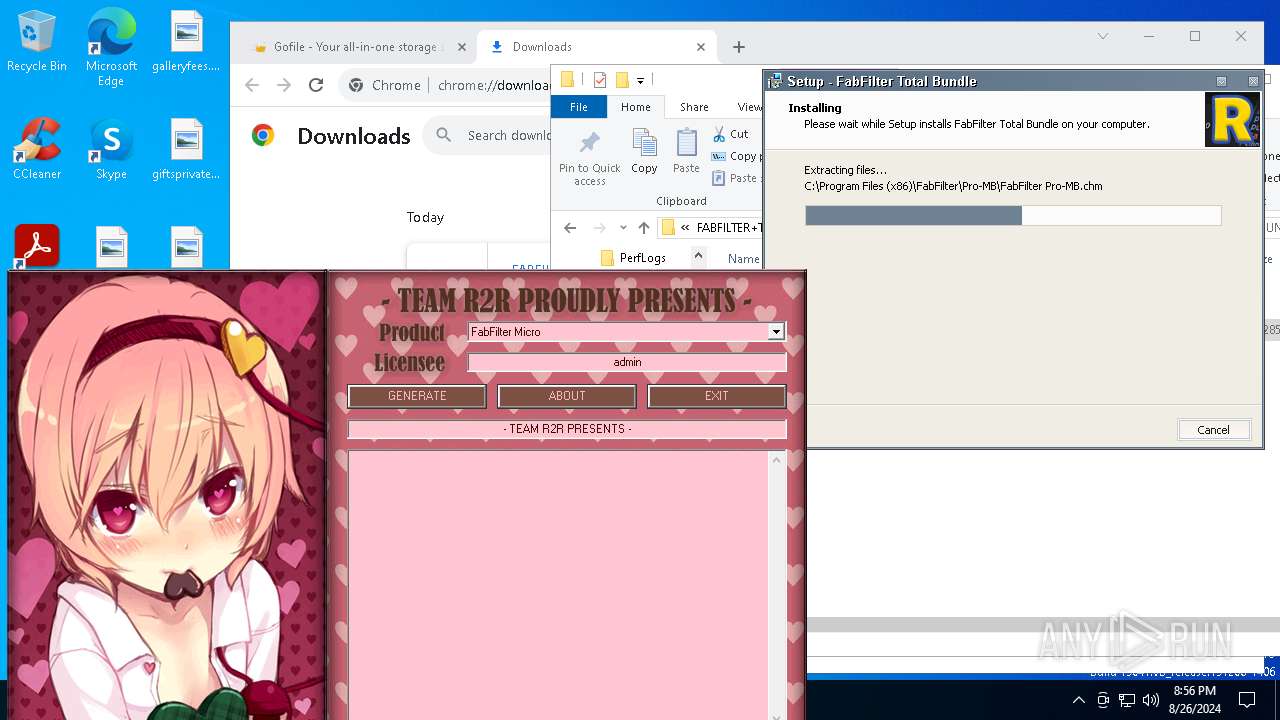Open the File menu in Explorer
The height and width of the screenshot is (720, 1280).
coord(579,107)
